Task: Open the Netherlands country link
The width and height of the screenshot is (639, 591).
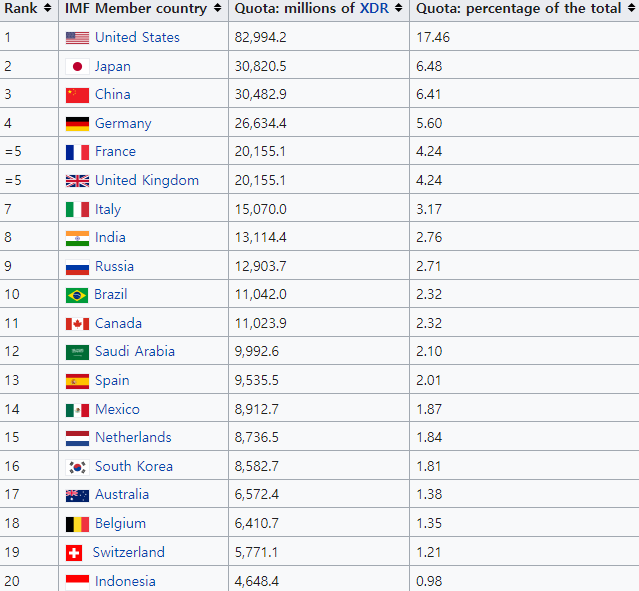Action: pyautogui.click(x=133, y=437)
